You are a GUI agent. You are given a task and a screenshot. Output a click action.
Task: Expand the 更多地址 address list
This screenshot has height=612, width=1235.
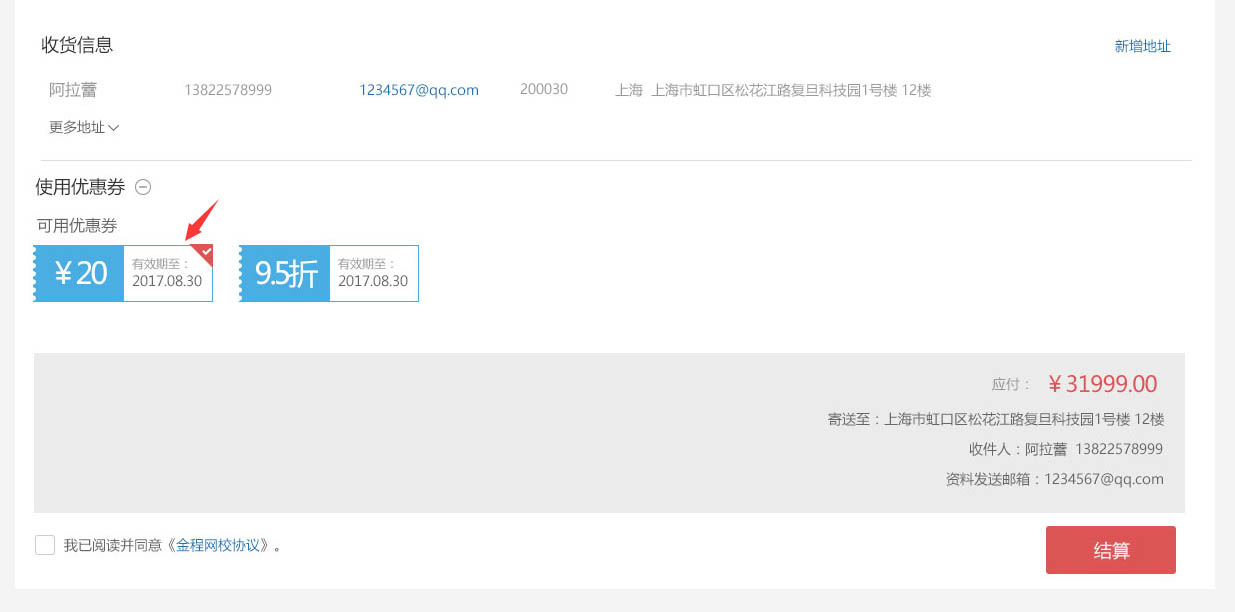(84, 127)
